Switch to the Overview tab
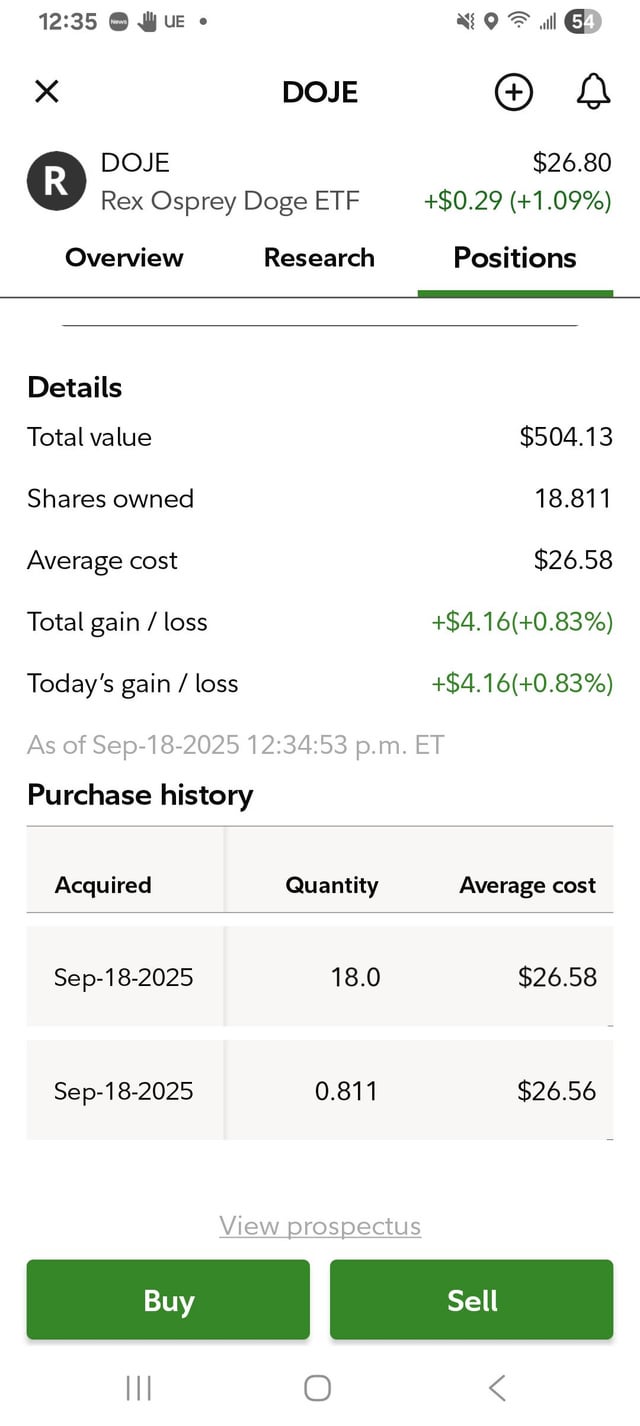This screenshot has width=640, height=1426. (x=124, y=258)
